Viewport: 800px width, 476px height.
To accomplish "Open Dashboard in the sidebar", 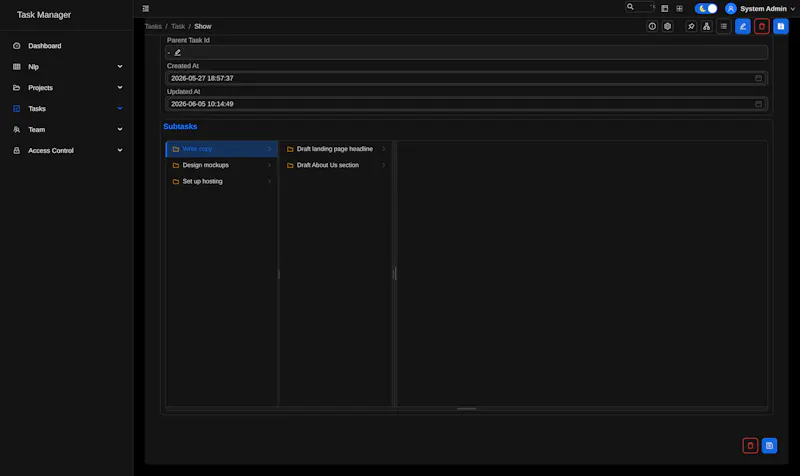I will coord(67,46).
